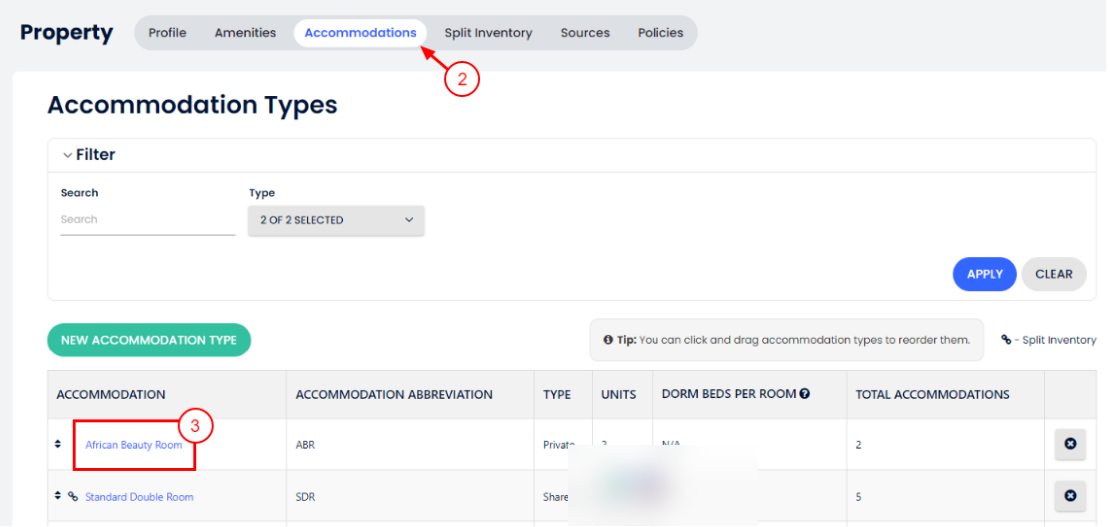Click the chain-link icon beside Standard Double Room

pos(73,496)
